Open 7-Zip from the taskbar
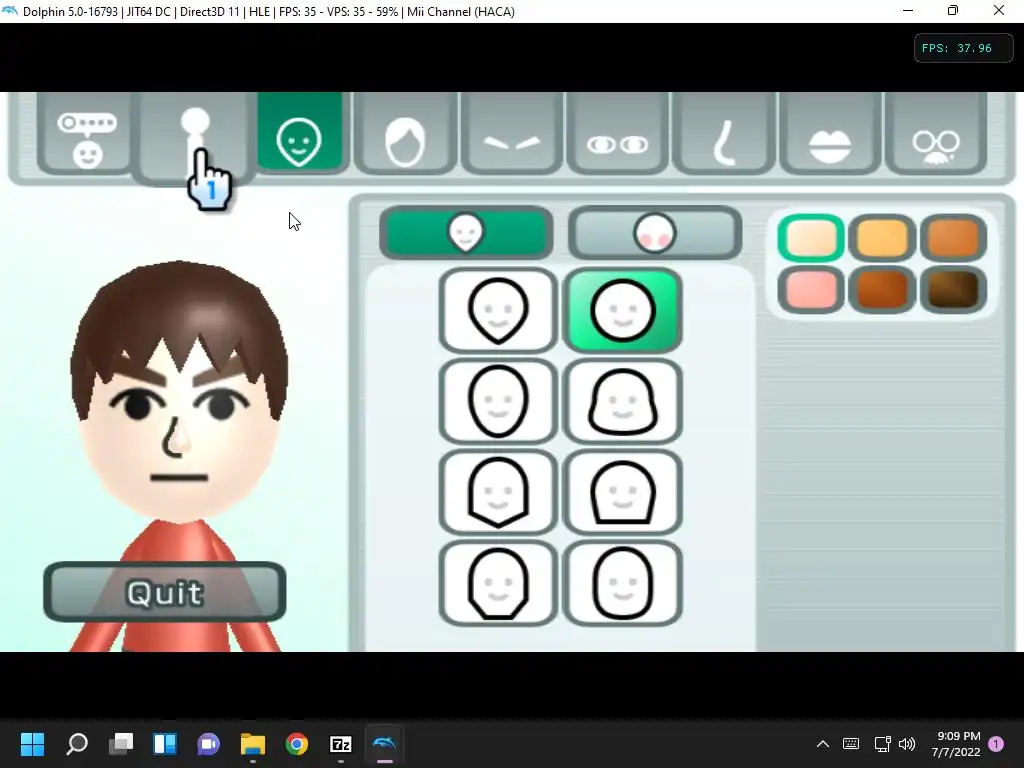The height and width of the screenshot is (768, 1024). [341, 744]
